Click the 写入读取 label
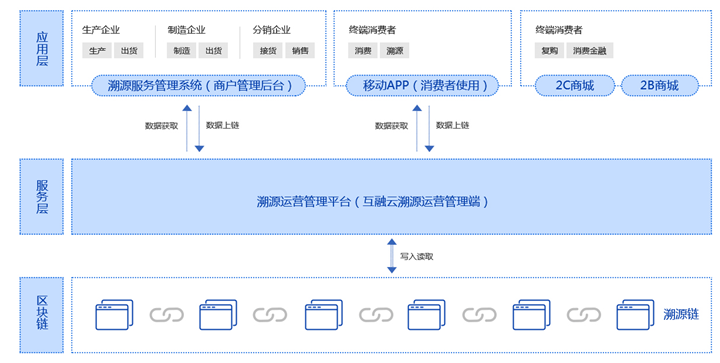 416,256
